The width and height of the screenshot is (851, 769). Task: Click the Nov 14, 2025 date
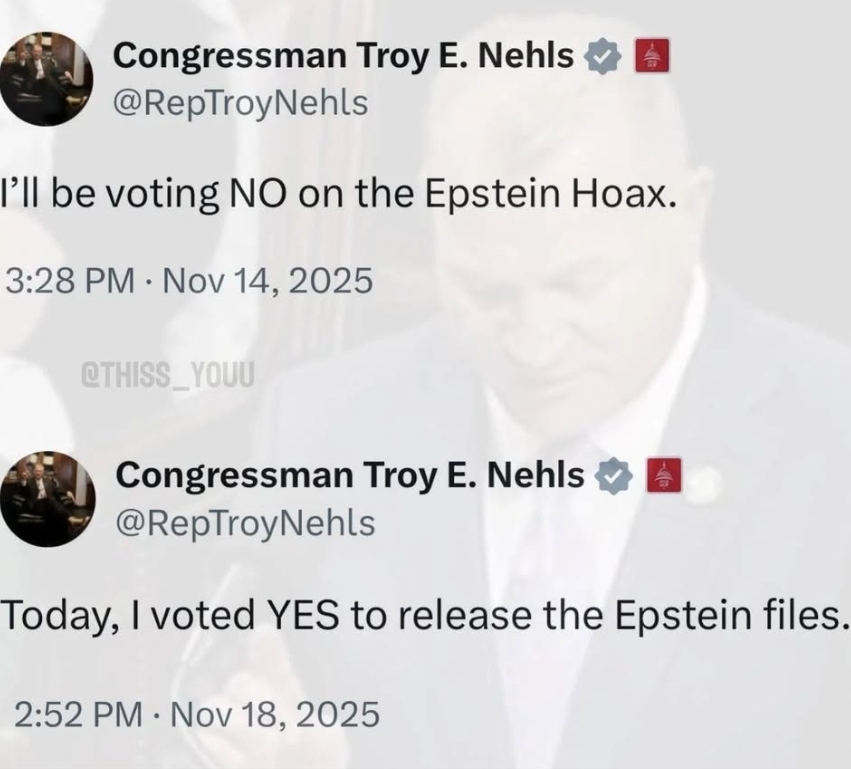(264, 281)
